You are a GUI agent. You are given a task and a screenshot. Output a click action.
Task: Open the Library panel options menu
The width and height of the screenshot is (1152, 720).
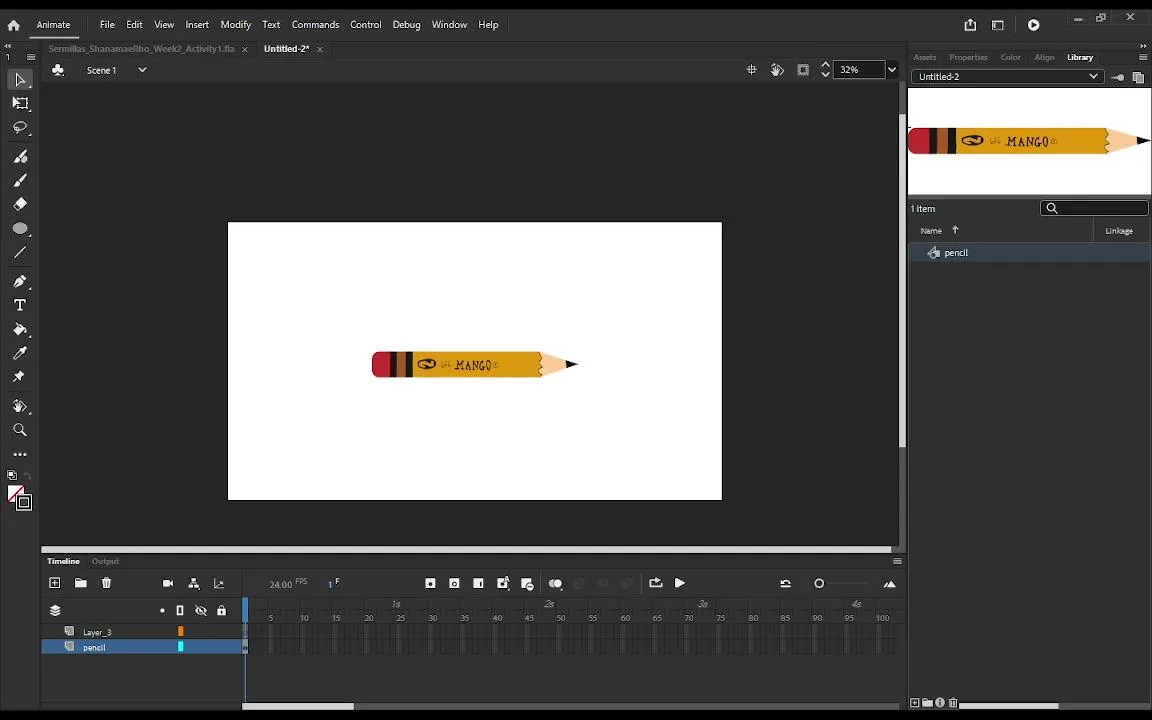click(1142, 57)
